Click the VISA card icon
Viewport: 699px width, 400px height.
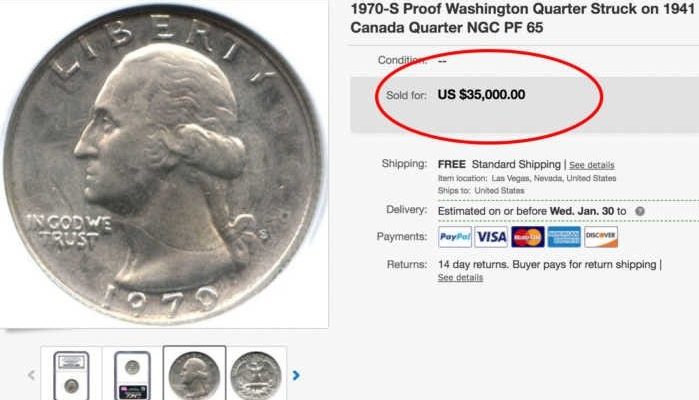491,237
